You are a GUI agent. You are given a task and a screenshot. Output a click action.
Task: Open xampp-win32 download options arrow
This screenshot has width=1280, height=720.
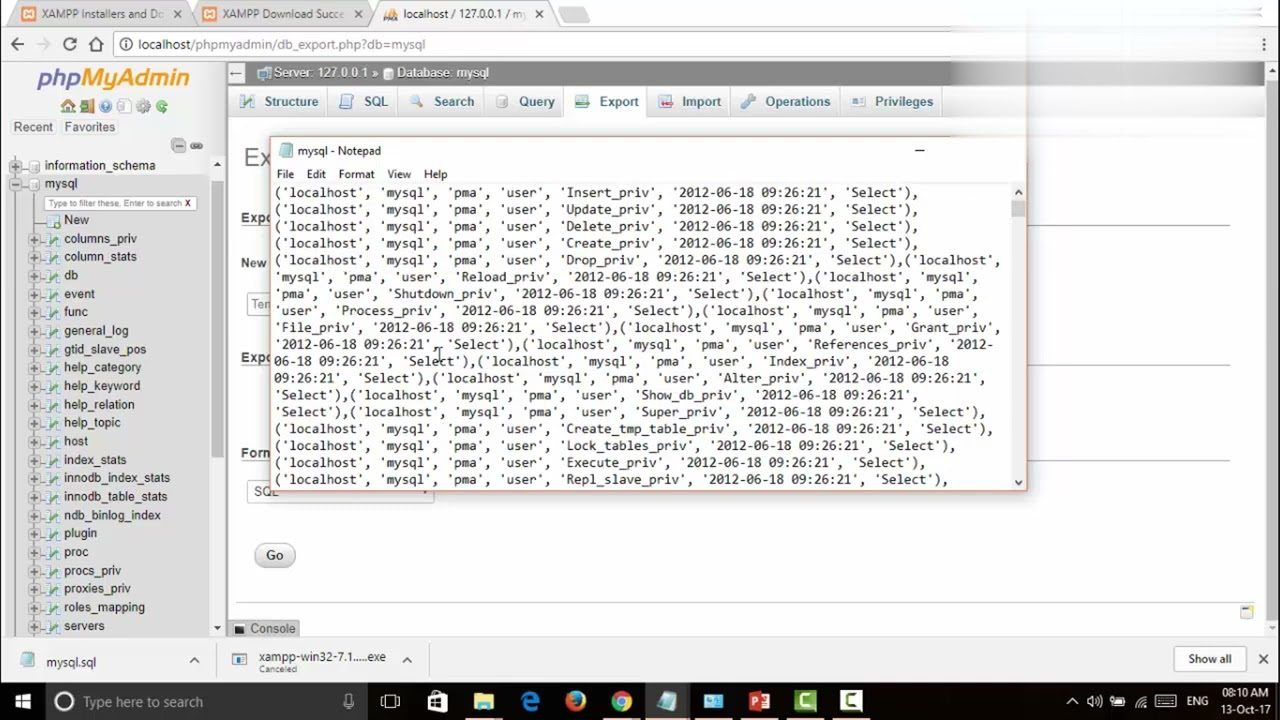point(407,660)
